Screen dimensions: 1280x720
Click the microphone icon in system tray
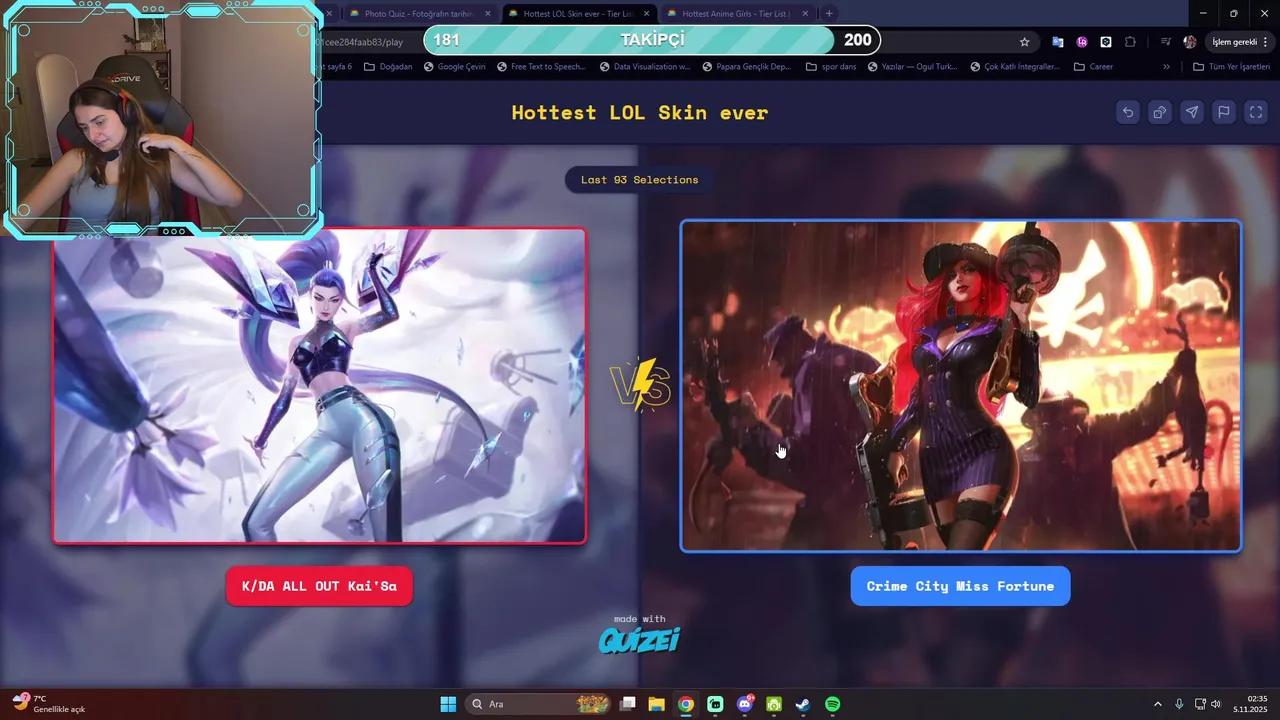click(1179, 704)
